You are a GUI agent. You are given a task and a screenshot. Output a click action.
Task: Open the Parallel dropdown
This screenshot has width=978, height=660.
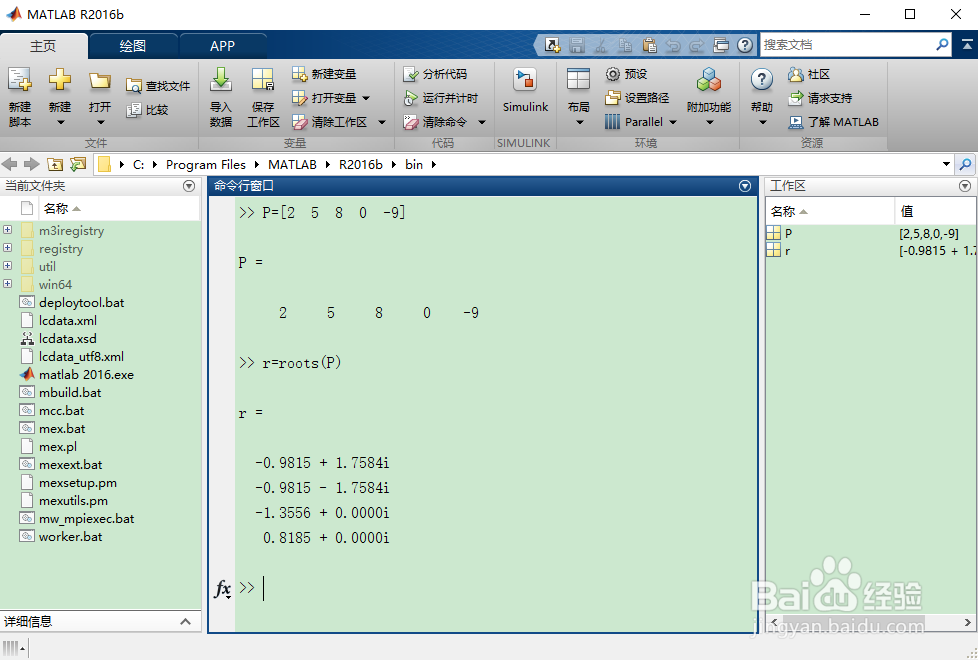(x=672, y=122)
